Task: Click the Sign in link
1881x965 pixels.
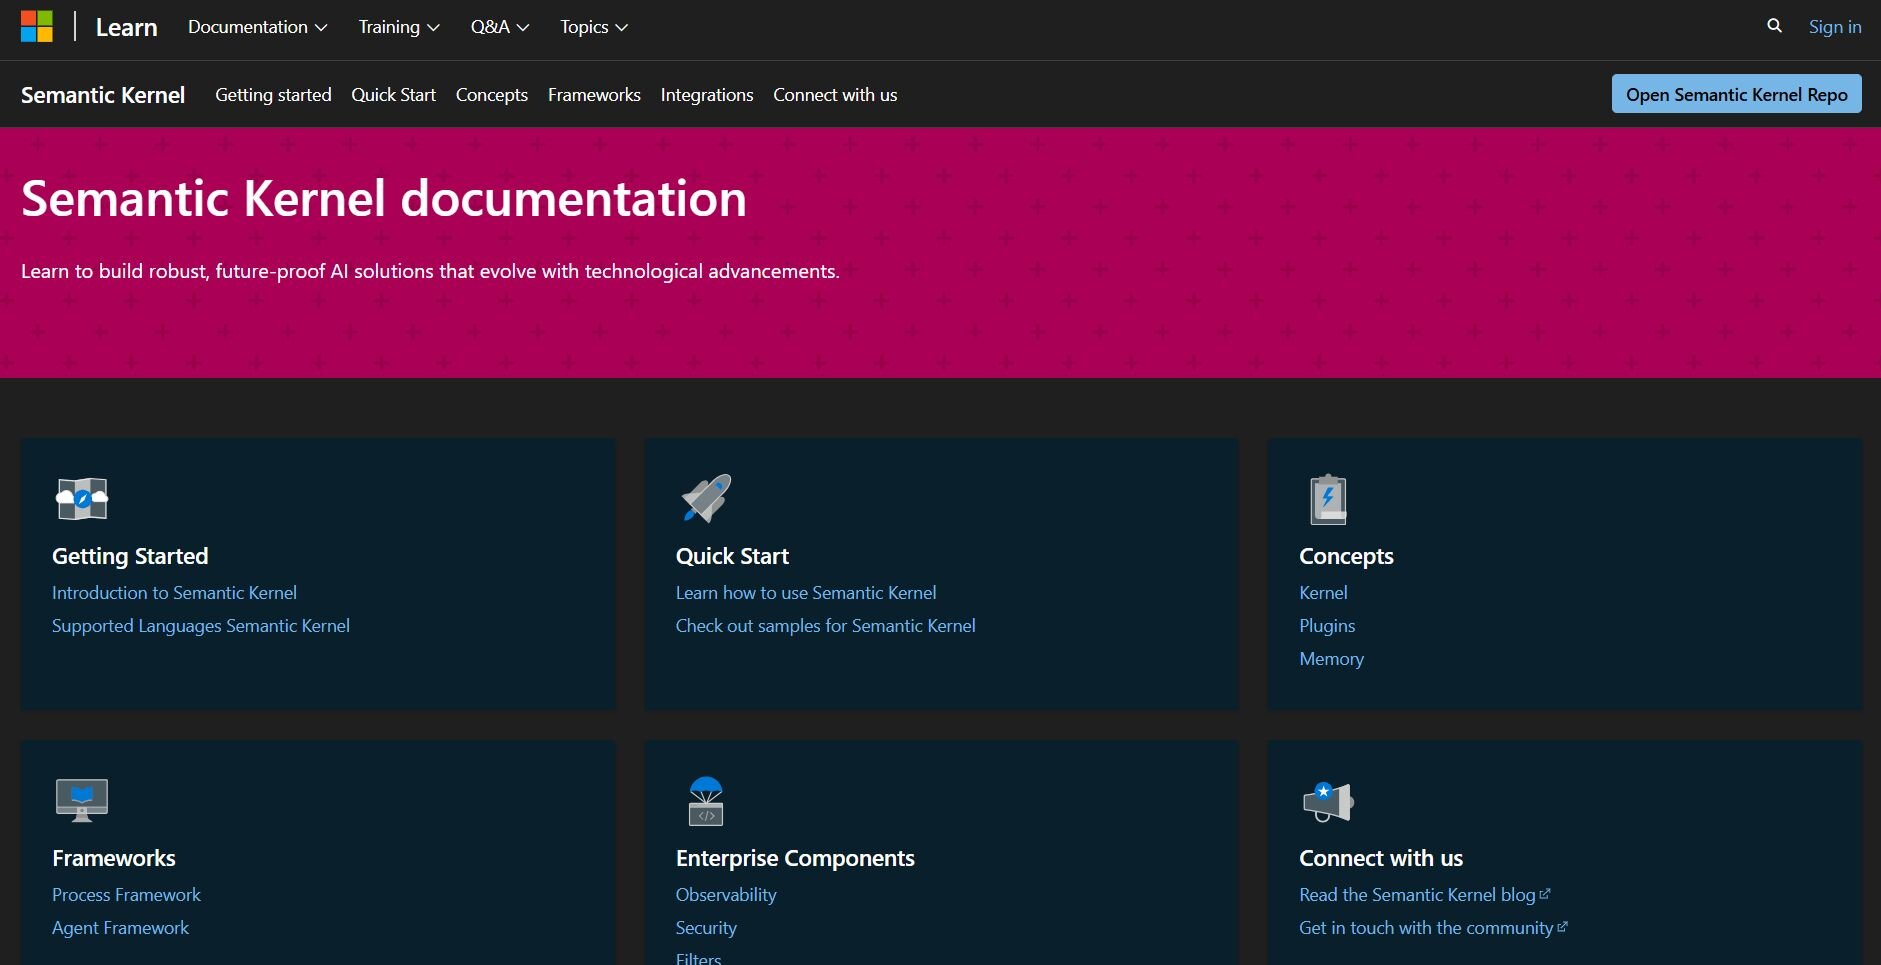Action: 1834,27
